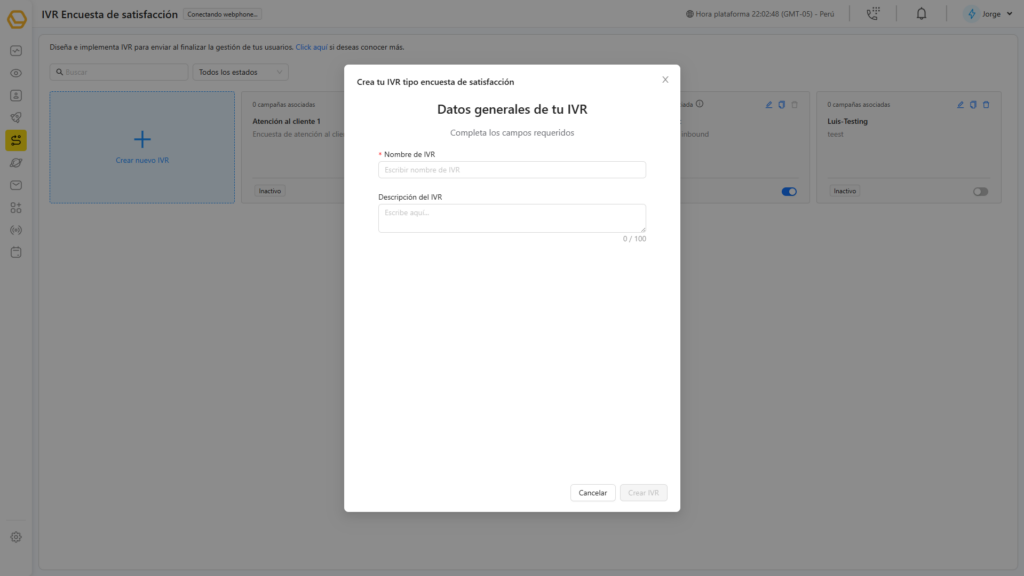Open the rocket campaigns icon in sidebar
1024x576 pixels.
[16, 118]
